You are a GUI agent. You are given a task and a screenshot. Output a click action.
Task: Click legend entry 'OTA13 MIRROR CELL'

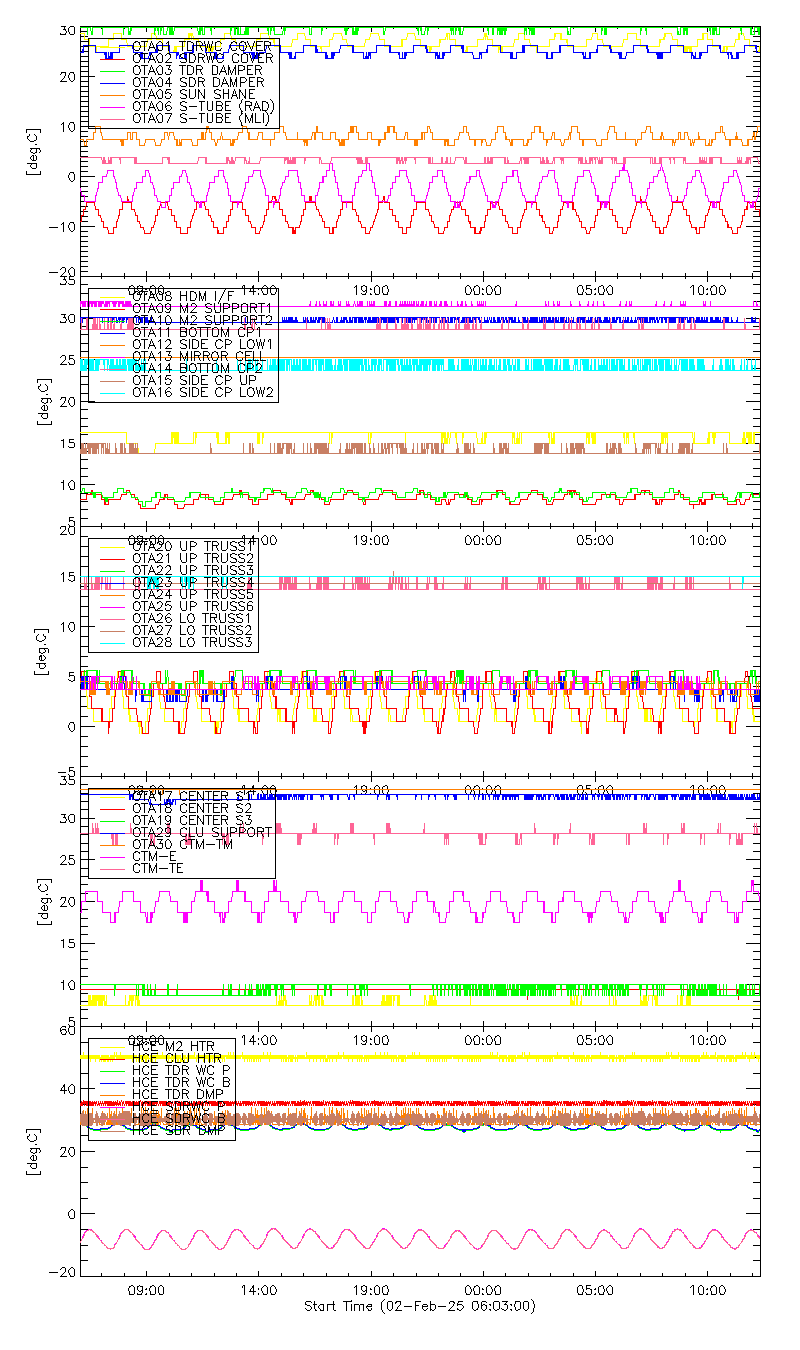point(198,355)
